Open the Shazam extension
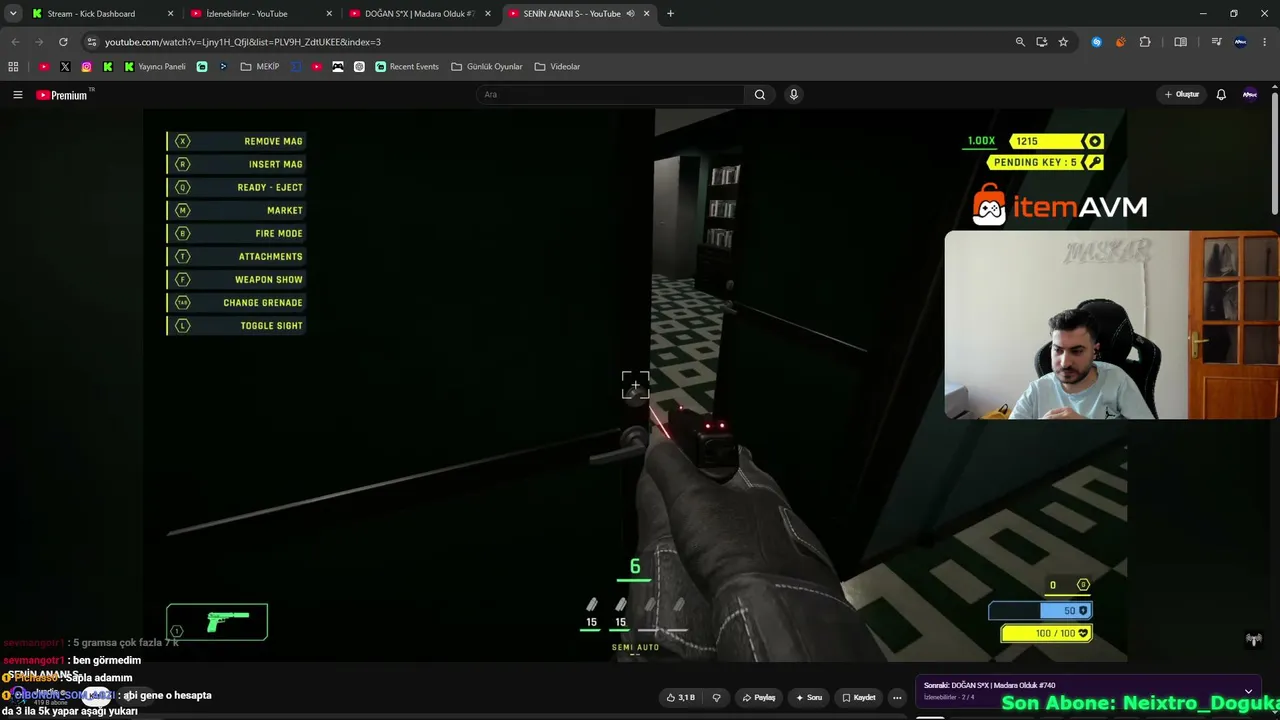Image resolution: width=1280 pixels, height=720 pixels. pyautogui.click(x=1097, y=42)
